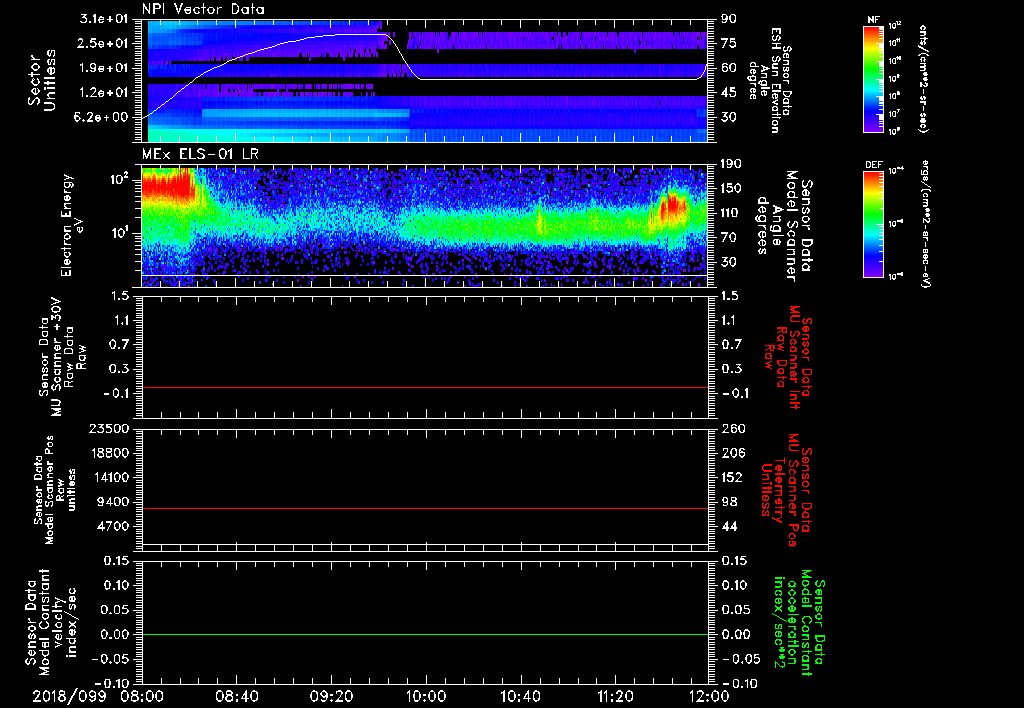Click the '60' sun elevation tick label

coord(728,68)
